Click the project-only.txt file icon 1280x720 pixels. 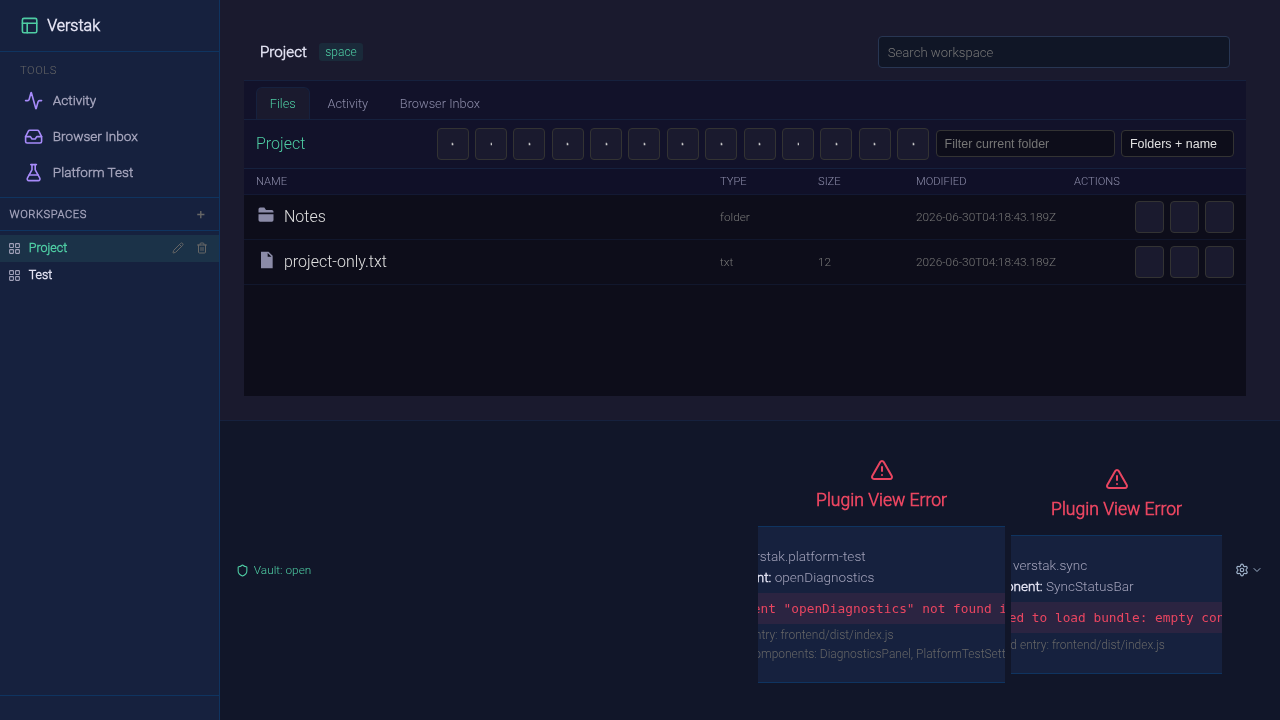click(x=266, y=260)
